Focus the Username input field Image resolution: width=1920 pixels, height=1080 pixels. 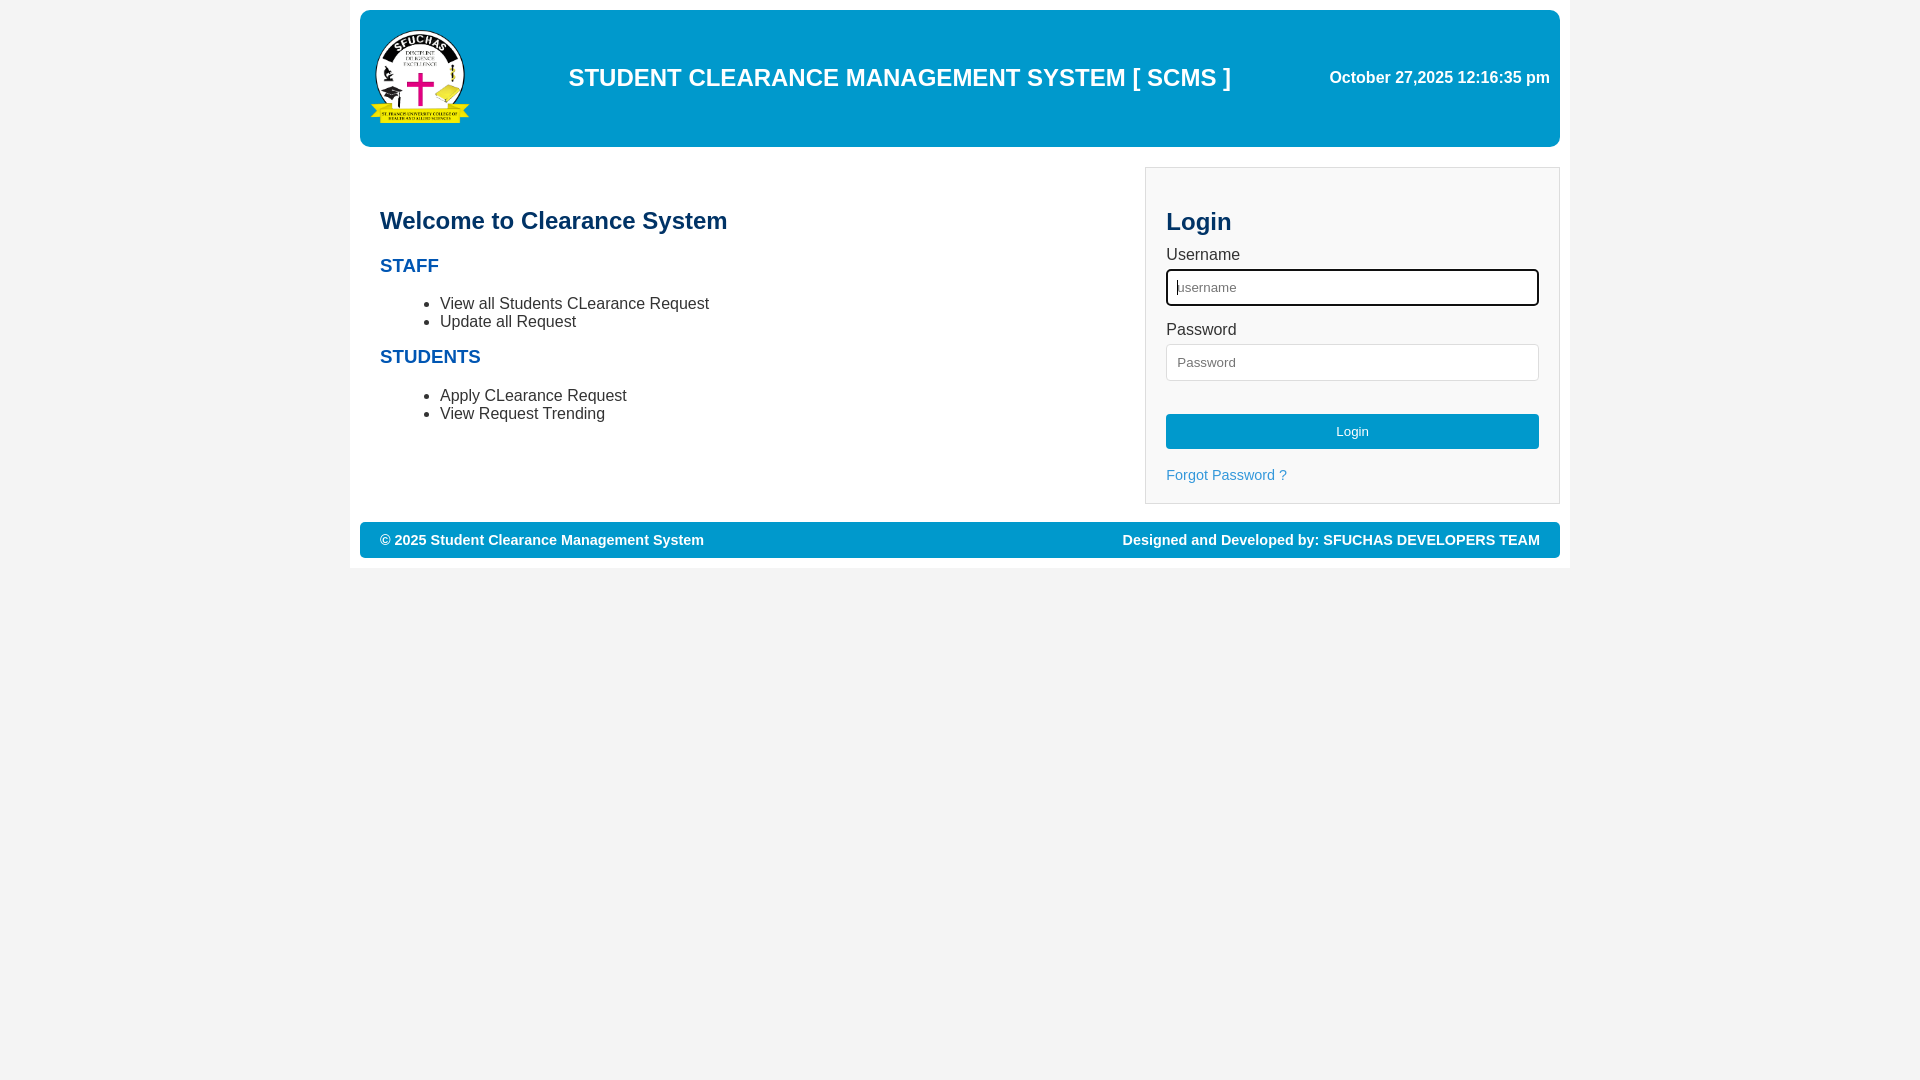tap(1351, 288)
